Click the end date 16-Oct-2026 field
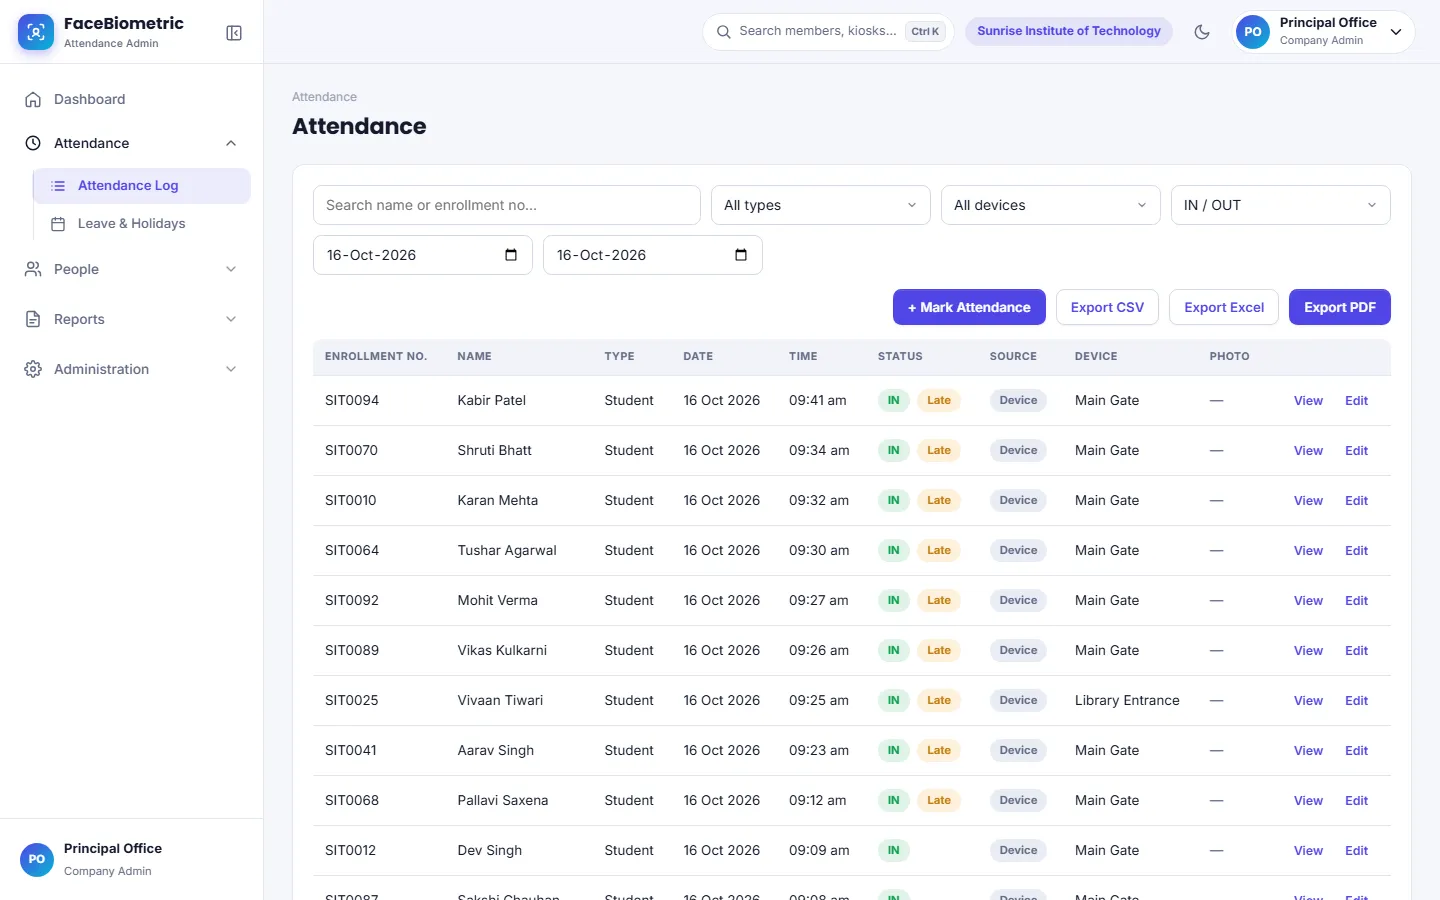1440x900 pixels. point(653,255)
